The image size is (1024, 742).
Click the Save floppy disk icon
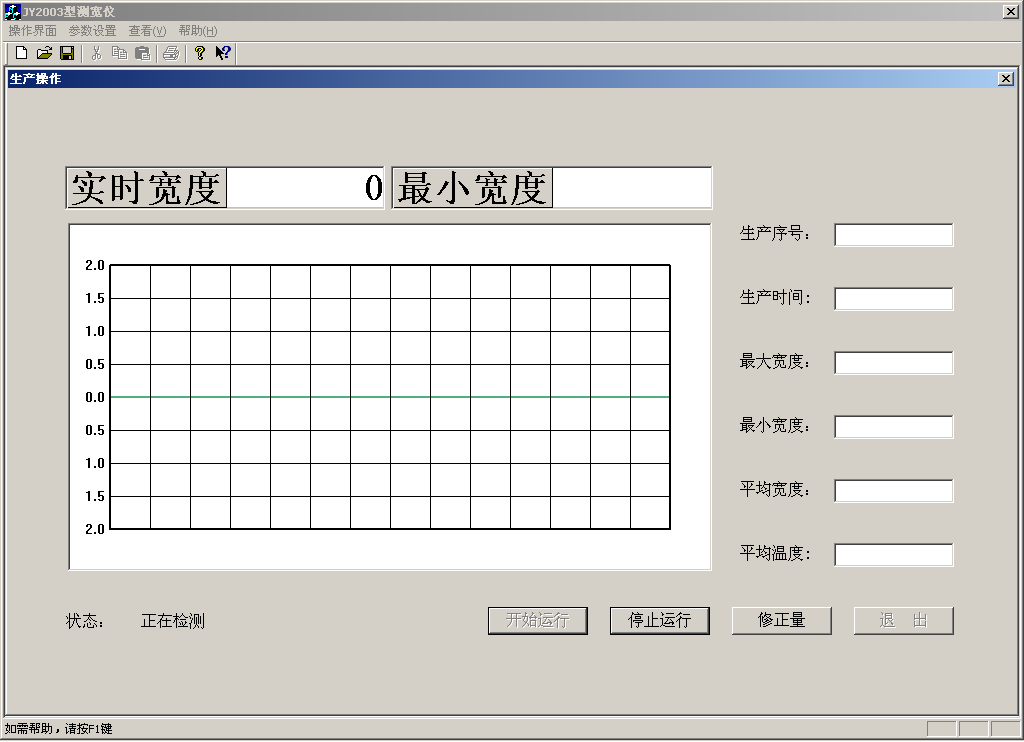(67, 53)
